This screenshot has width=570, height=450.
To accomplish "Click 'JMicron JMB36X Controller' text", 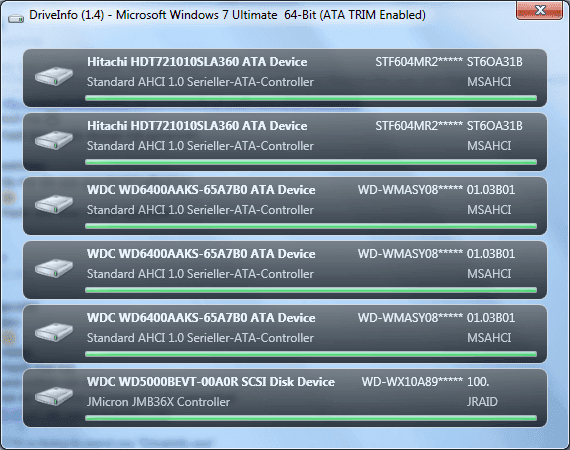I will click(x=158, y=402).
